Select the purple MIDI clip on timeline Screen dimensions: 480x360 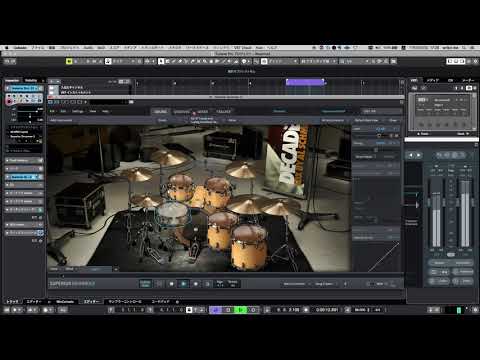[x=305, y=82]
